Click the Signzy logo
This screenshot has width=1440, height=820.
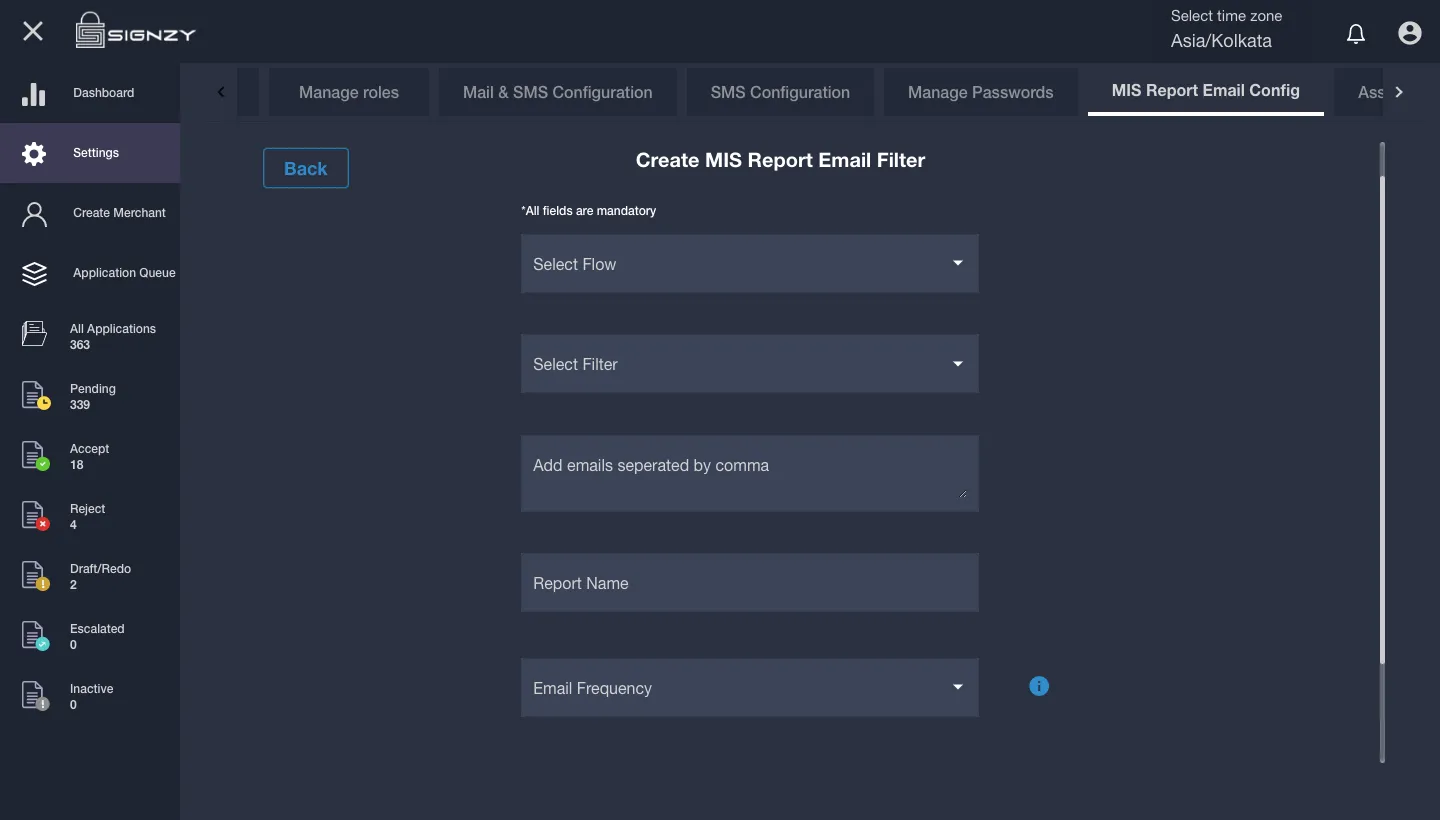(x=135, y=31)
